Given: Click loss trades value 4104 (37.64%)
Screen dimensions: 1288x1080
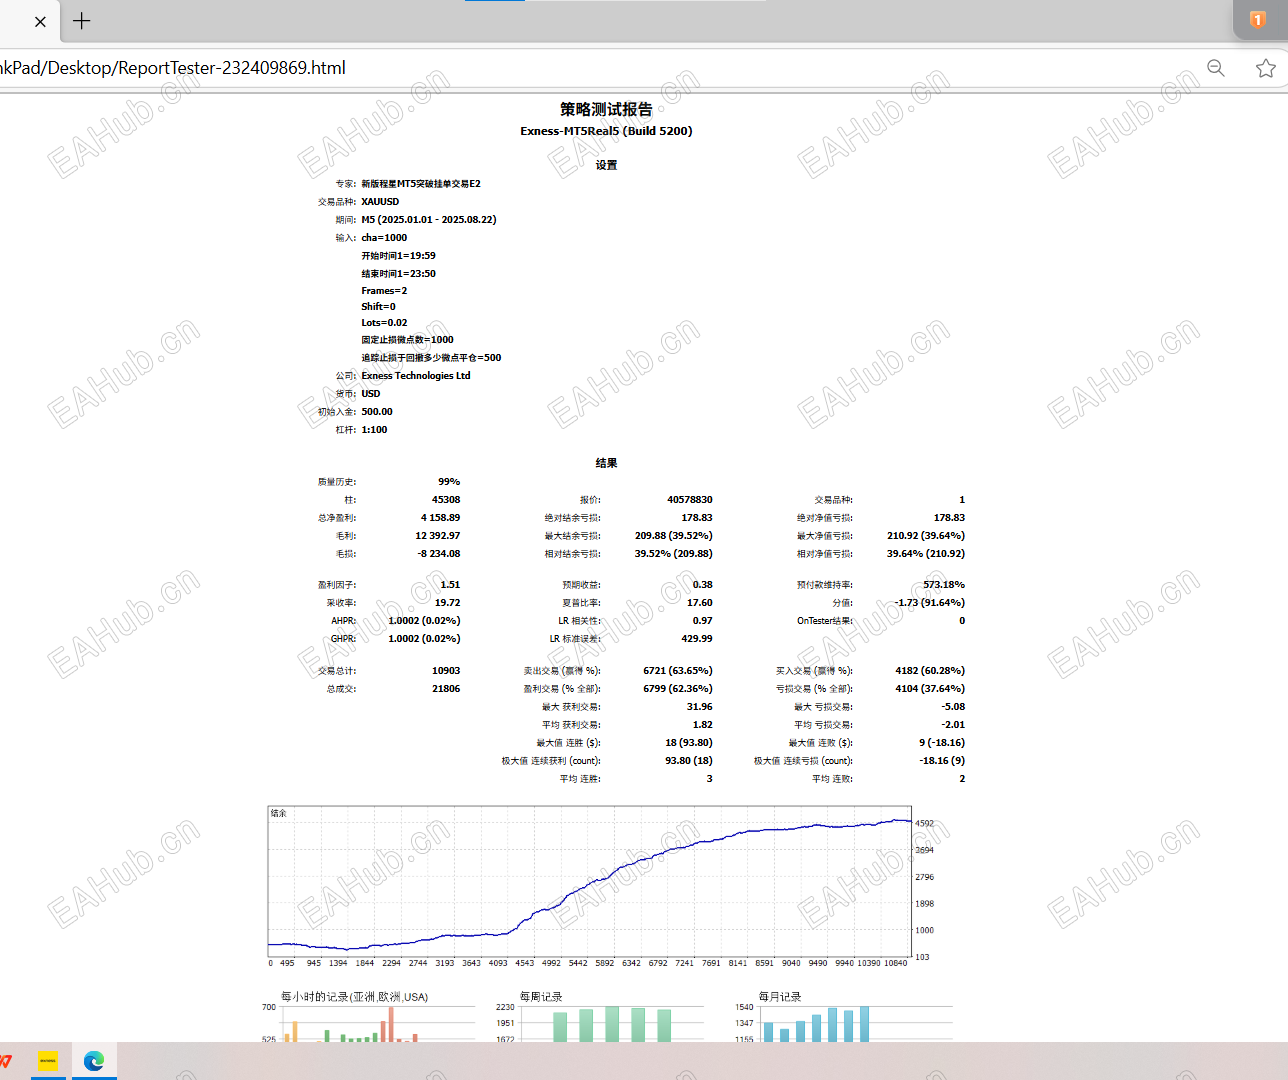Looking at the screenshot, I should tap(930, 689).
